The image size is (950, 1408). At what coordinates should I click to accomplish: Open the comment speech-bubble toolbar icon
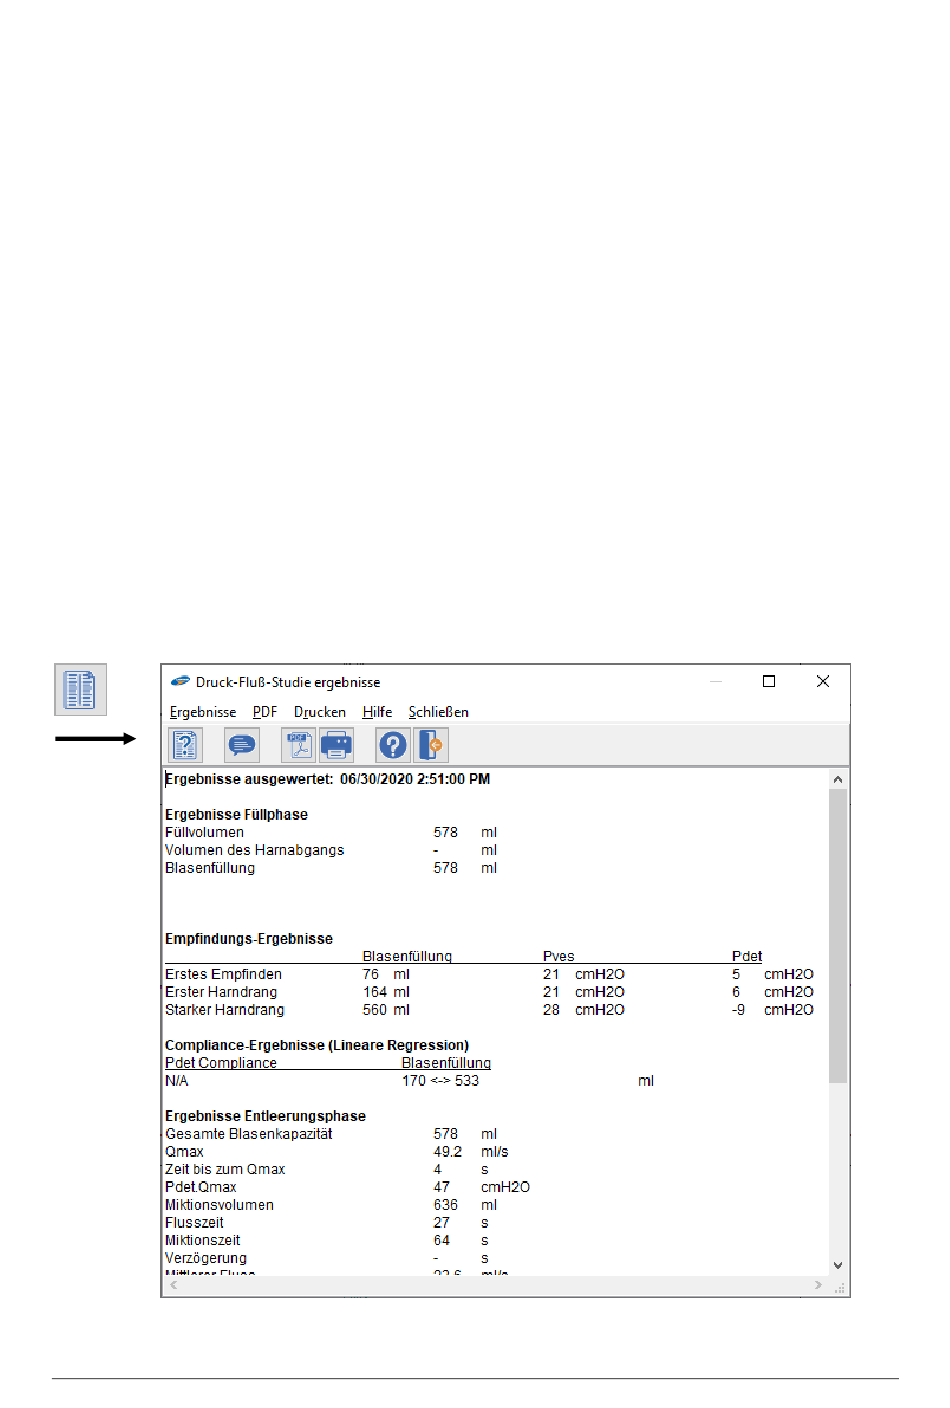242,745
